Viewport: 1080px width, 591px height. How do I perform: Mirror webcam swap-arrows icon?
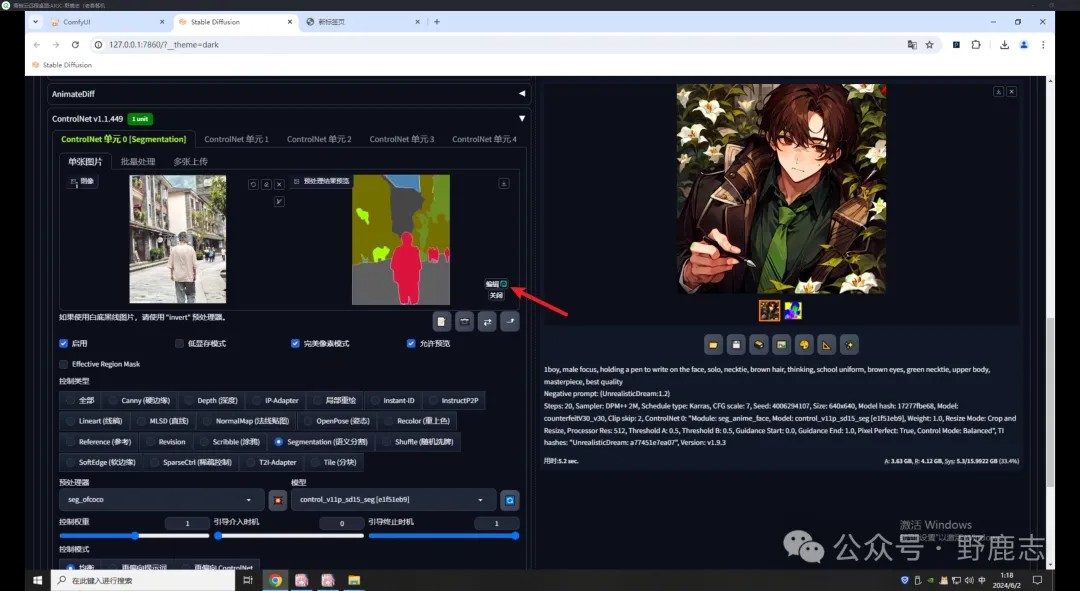coord(488,321)
